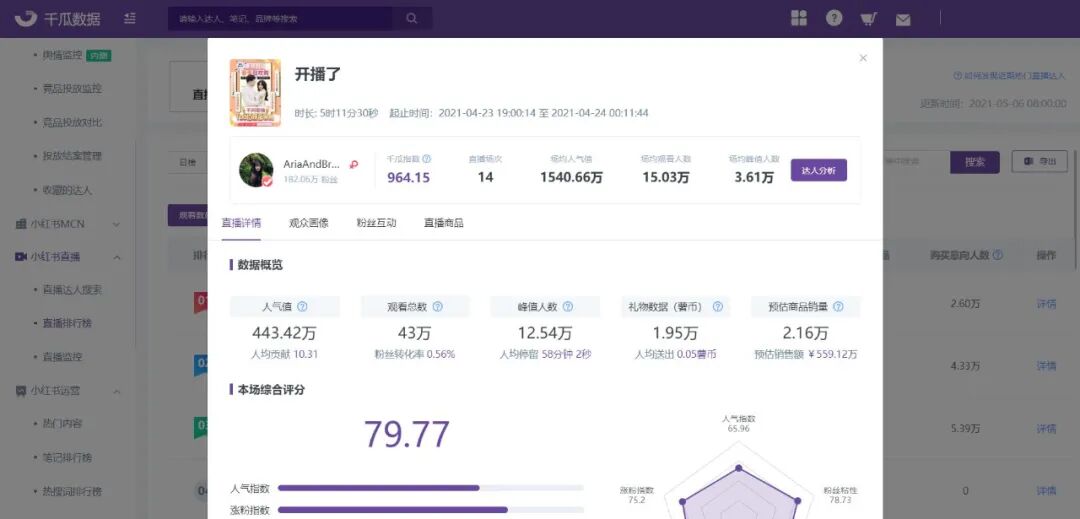Open 详情 link in the row showing 0
The height and width of the screenshot is (519, 1080).
coord(1046,491)
